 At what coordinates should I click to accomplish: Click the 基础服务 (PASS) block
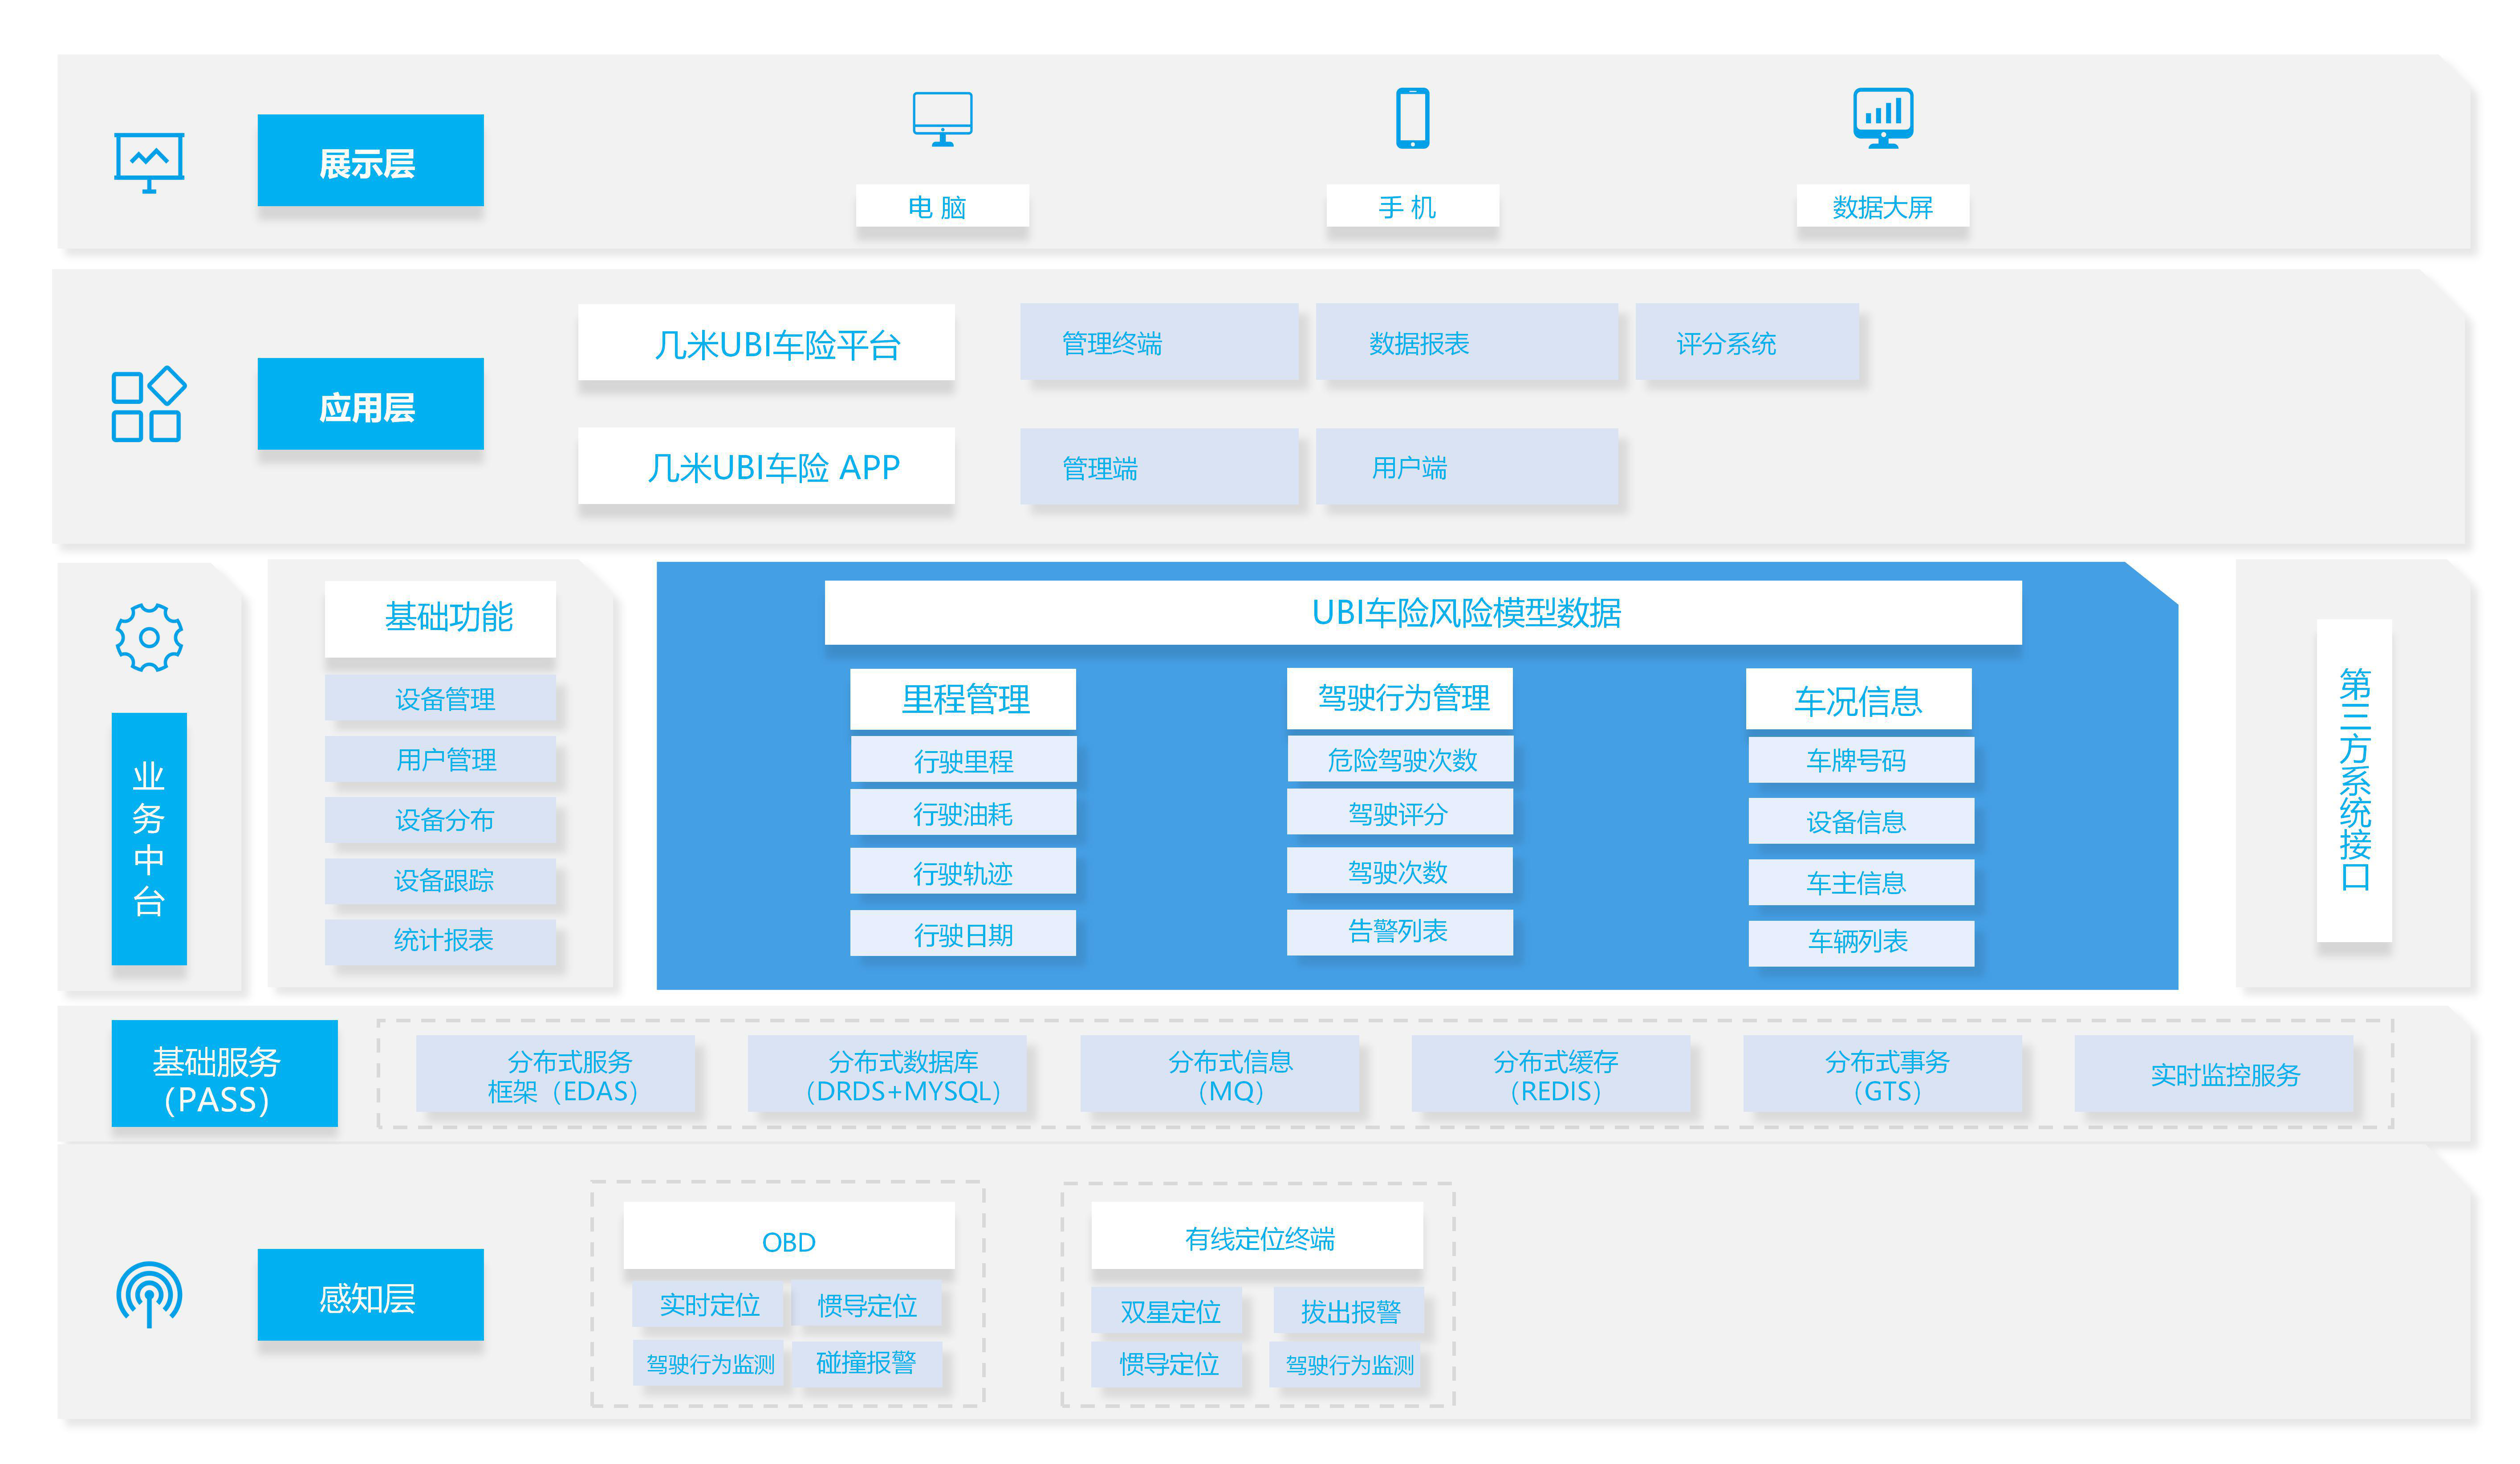click(x=224, y=1073)
